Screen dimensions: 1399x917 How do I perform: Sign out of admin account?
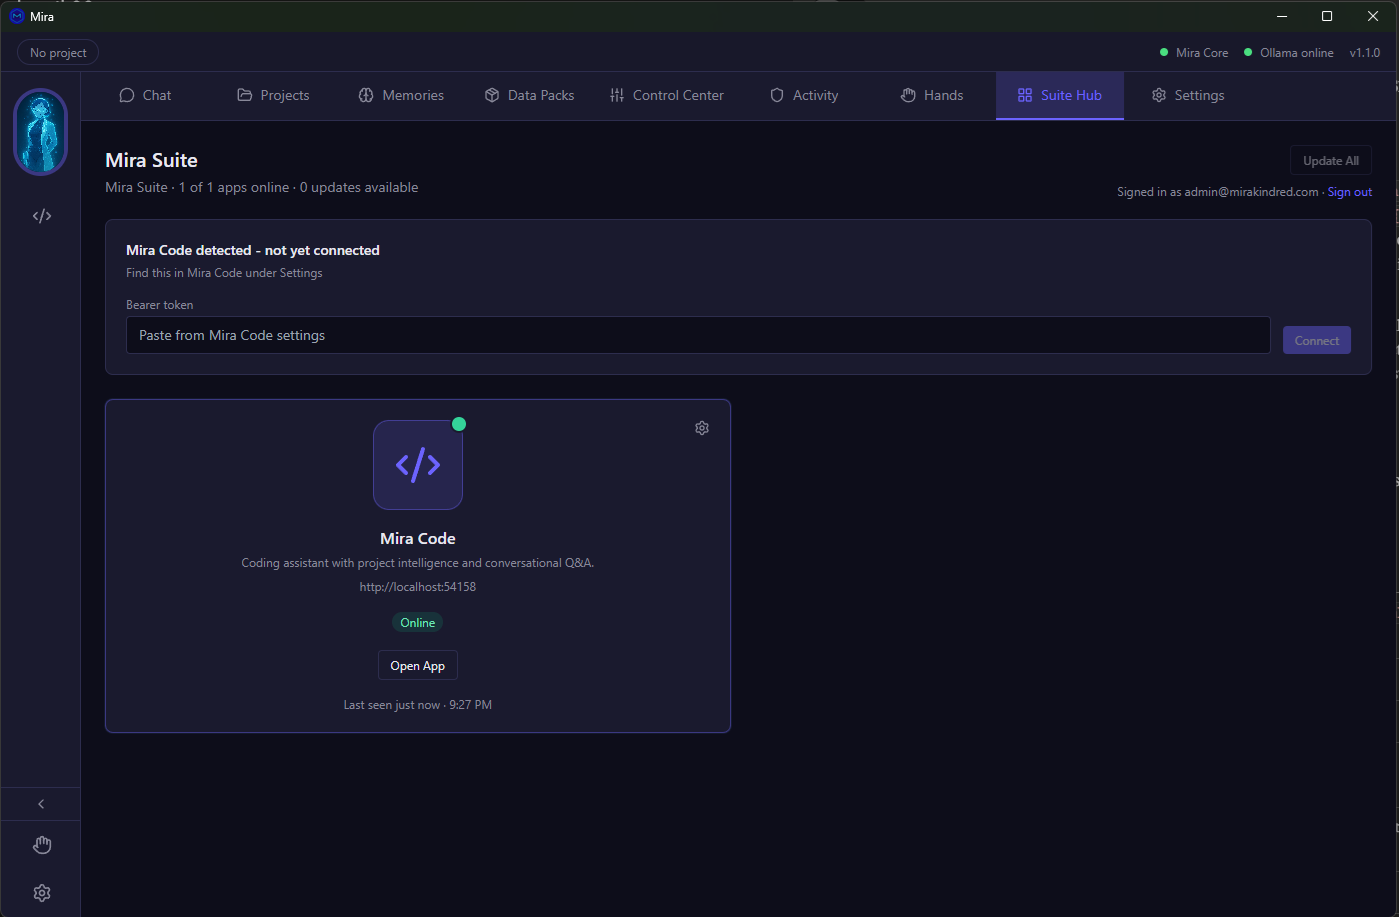pyautogui.click(x=1350, y=192)
